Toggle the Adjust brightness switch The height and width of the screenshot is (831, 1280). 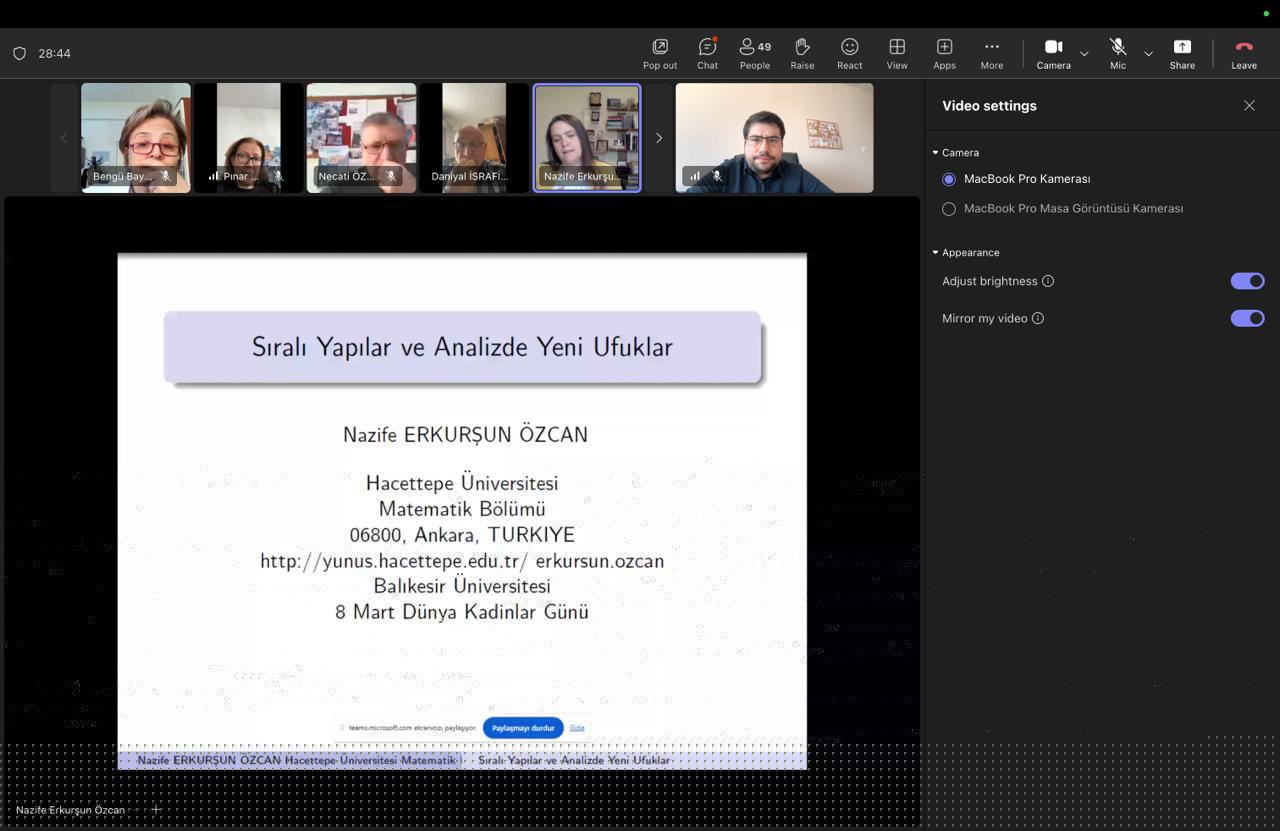click(1247, 281)
